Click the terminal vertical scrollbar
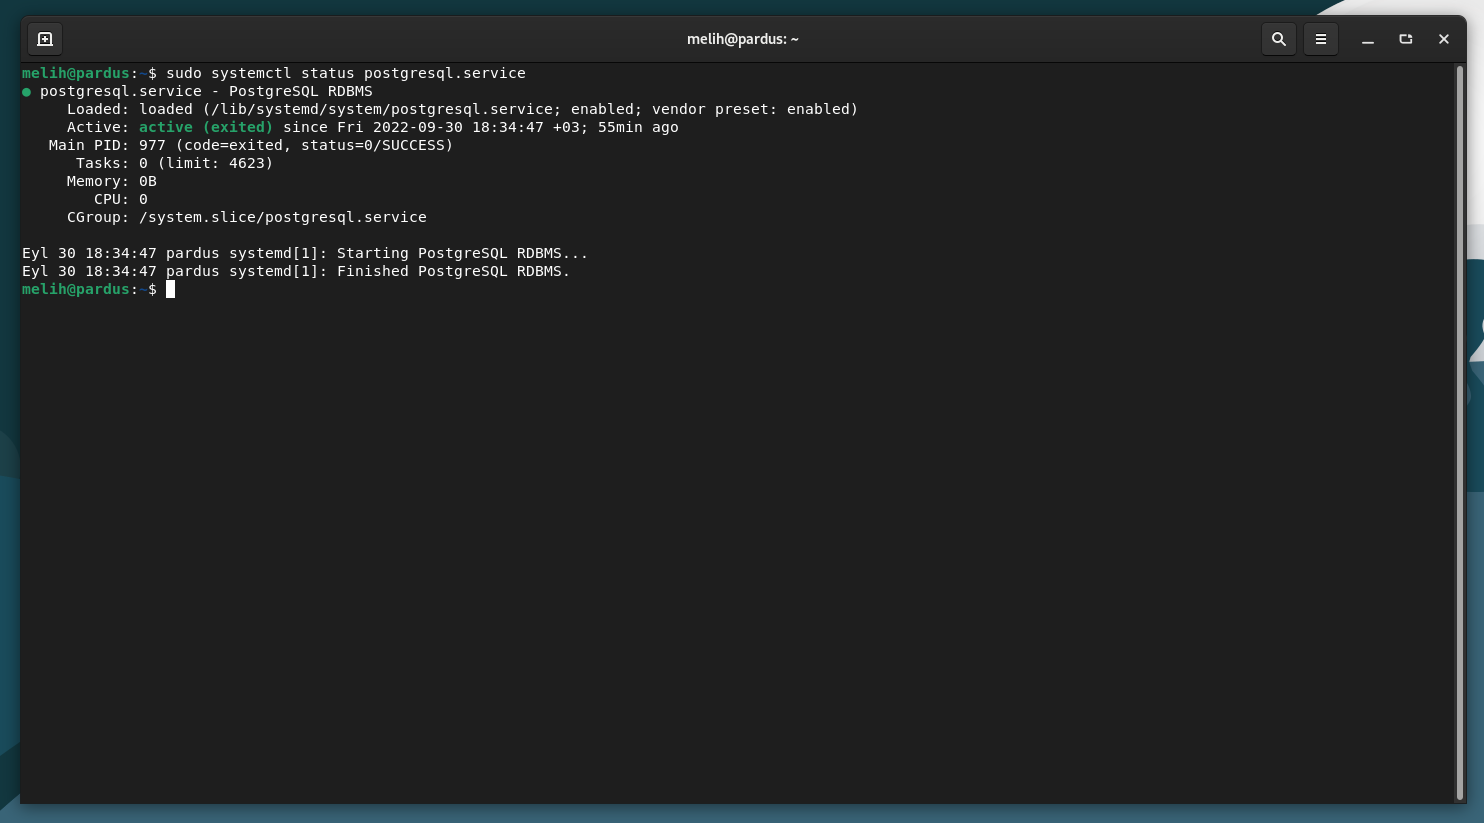 pos(1460,432)
